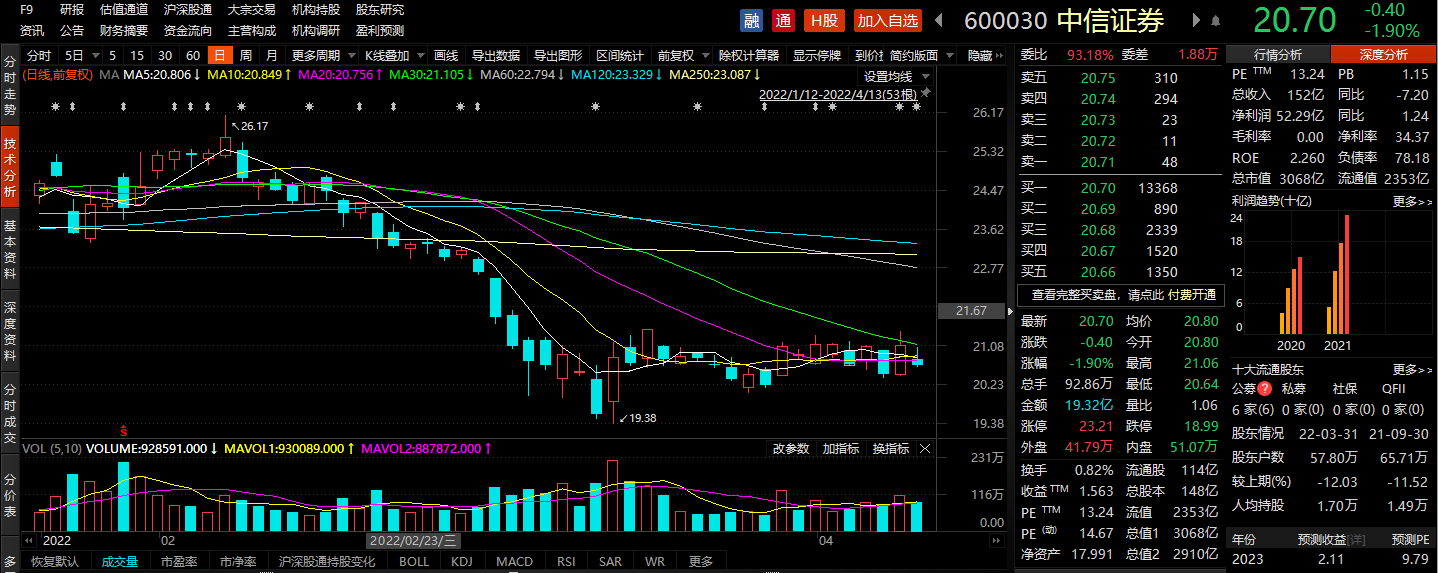Close the volume indicator panel

924,449
